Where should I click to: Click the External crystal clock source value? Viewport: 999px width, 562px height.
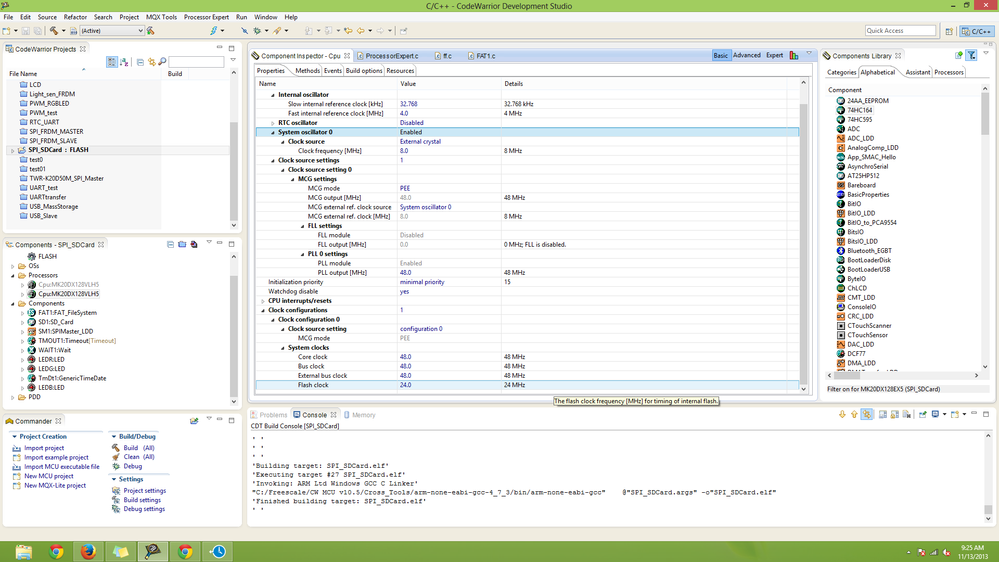(x=420, y=141)
